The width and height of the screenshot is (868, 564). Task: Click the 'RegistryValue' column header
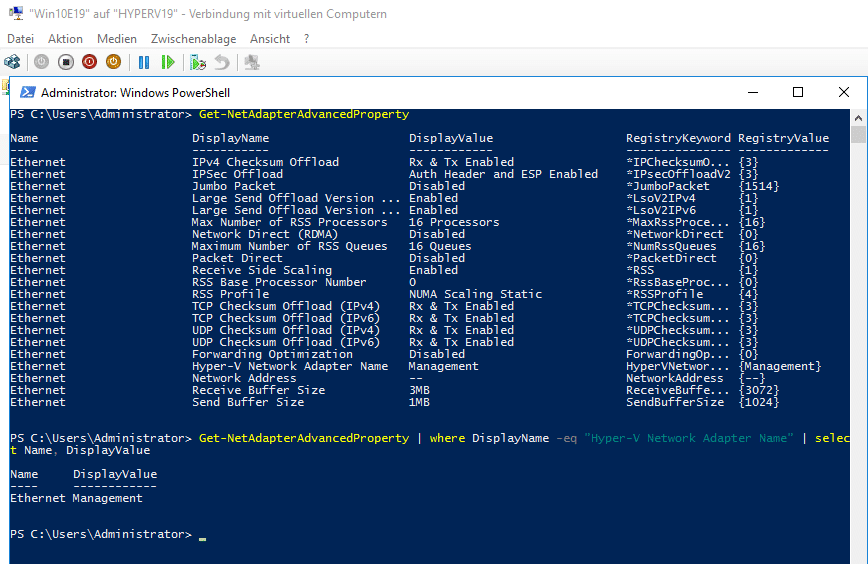coord(783,138)
